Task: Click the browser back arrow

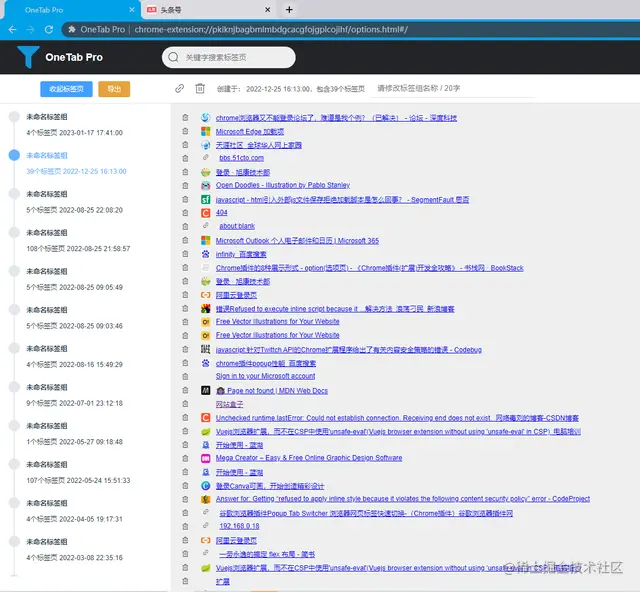Action: (x=12, y=29)
